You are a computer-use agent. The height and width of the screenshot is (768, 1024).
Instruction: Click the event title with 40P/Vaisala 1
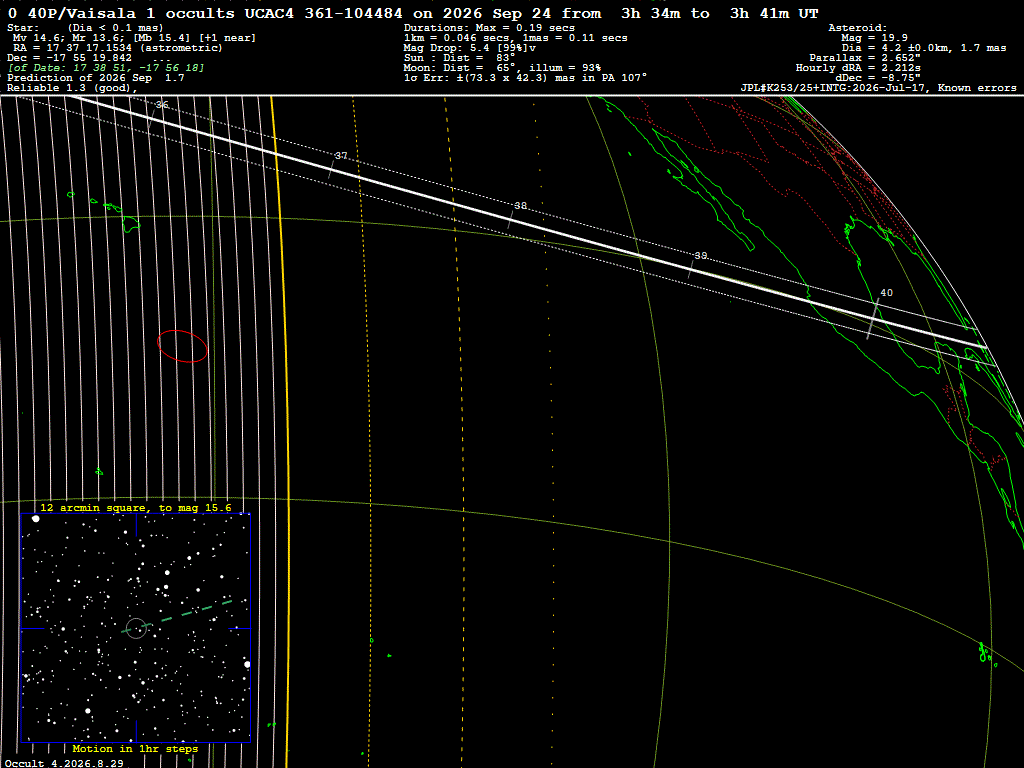tap(412, 13)
